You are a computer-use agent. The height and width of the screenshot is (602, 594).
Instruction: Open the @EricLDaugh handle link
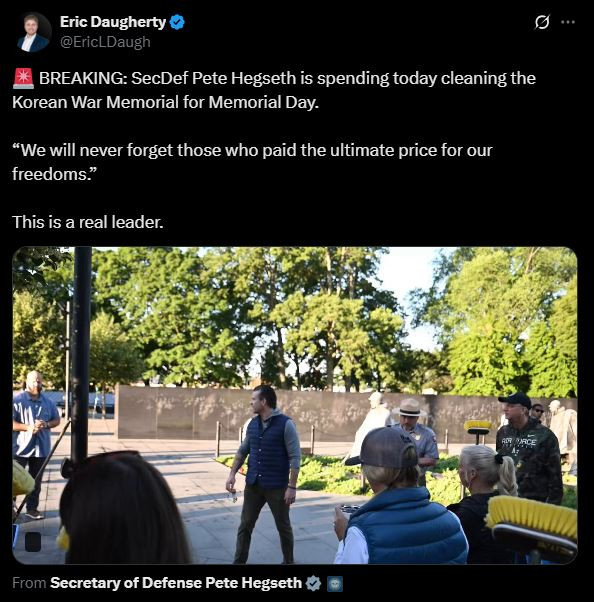(x=105, y=41)
